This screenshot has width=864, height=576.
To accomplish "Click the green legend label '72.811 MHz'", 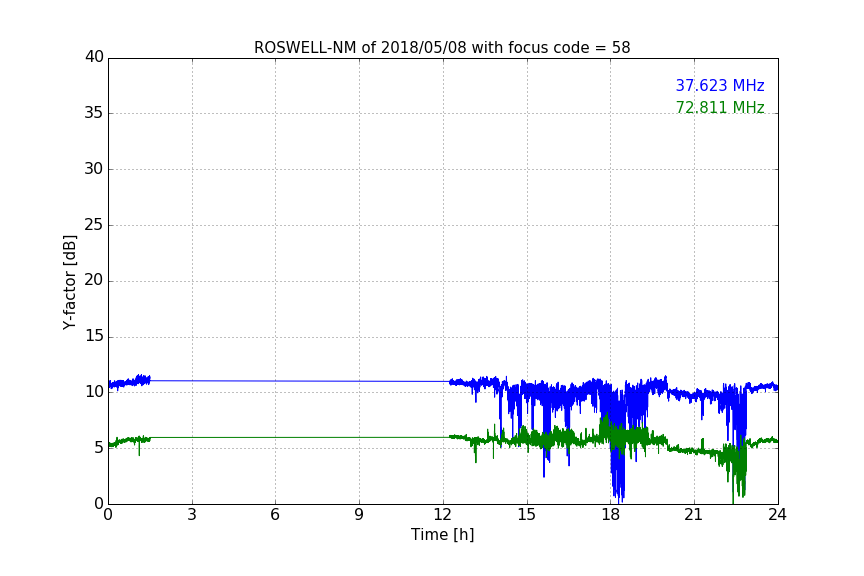I will [x=720, y=107].
